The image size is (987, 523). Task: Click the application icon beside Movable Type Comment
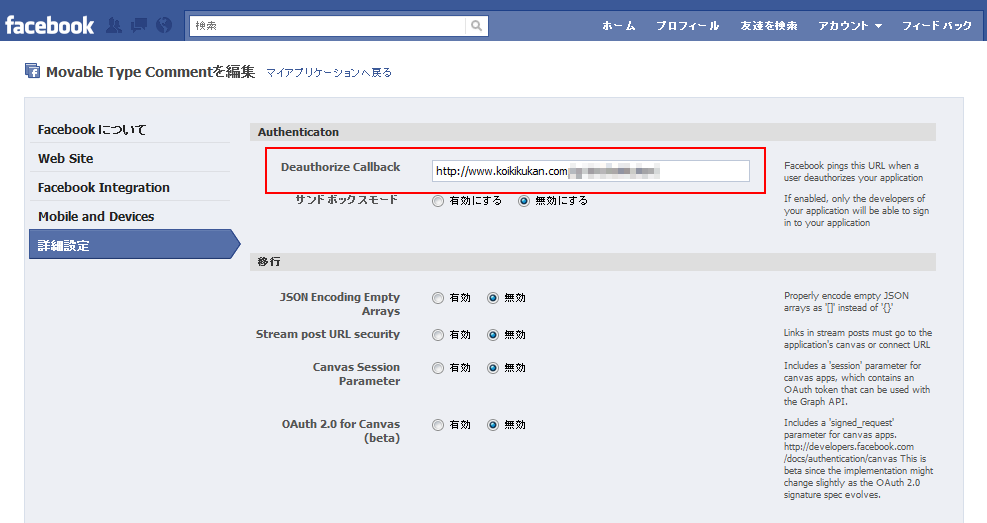click(32, 71)
